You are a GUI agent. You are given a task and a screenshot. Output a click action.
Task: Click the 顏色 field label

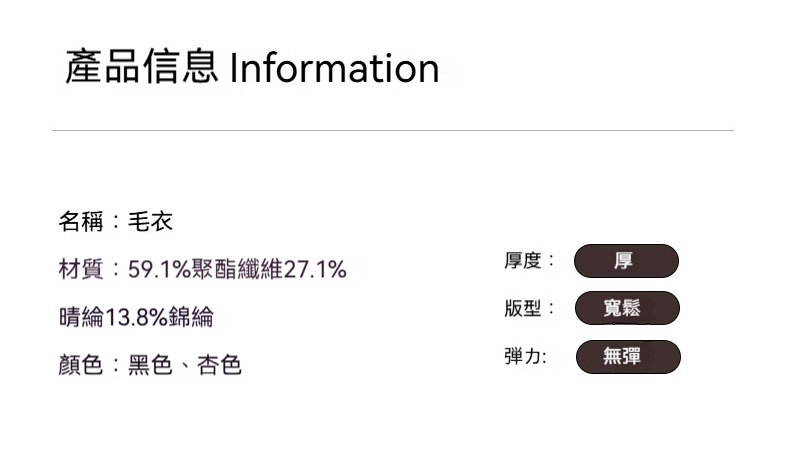pyautogui.click(x=80, y=365)
